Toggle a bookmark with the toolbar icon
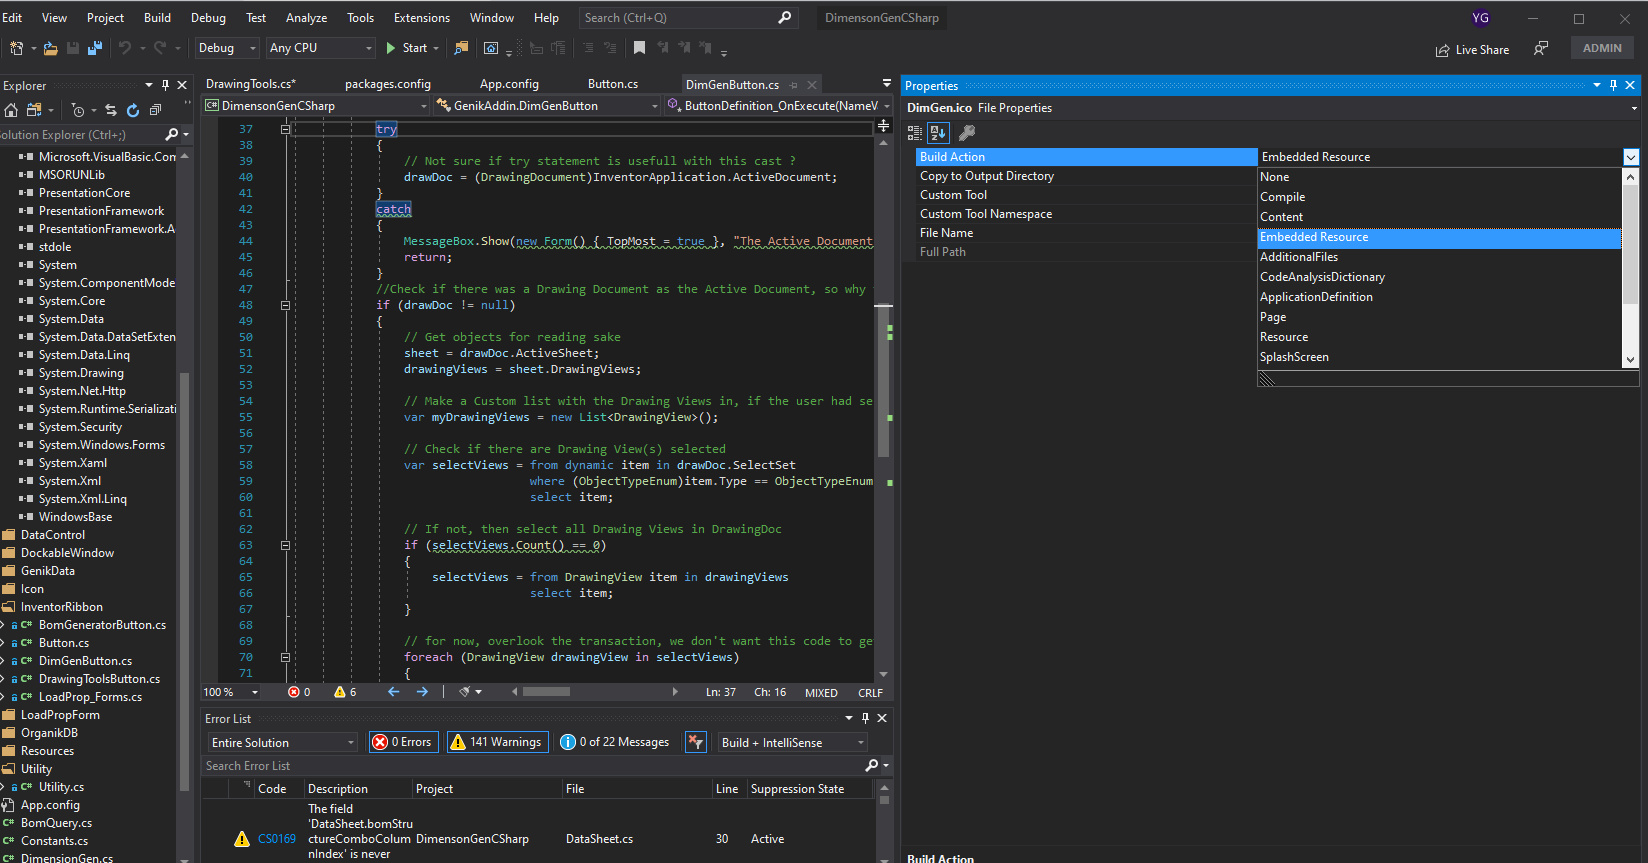Viewport: 1648px width, 863px height. point(639,48)
